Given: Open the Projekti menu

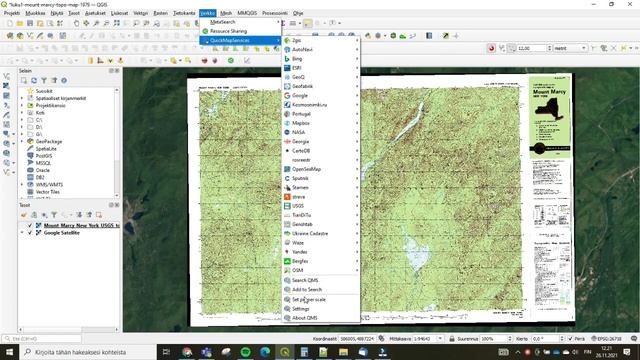Looking at the screenshot, I should [x=12, y=13].
